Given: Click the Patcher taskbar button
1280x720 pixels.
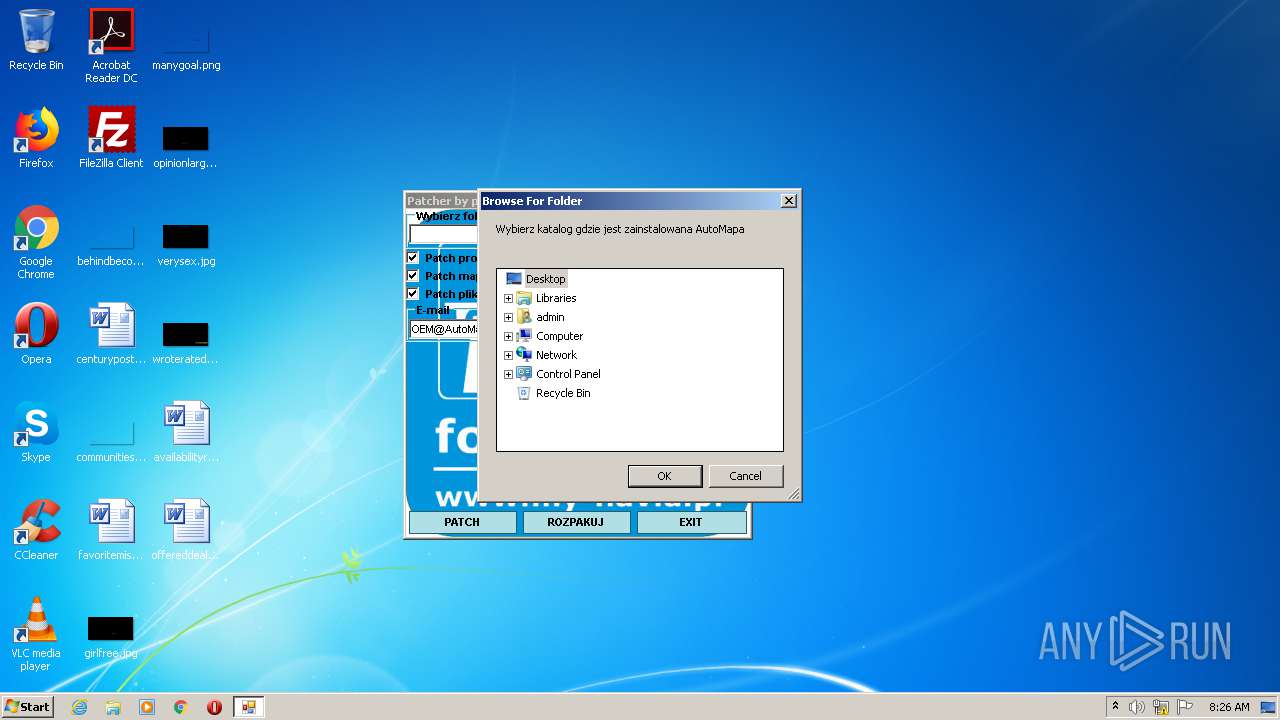Looking at the screenshot, I should tap(248, 707).
